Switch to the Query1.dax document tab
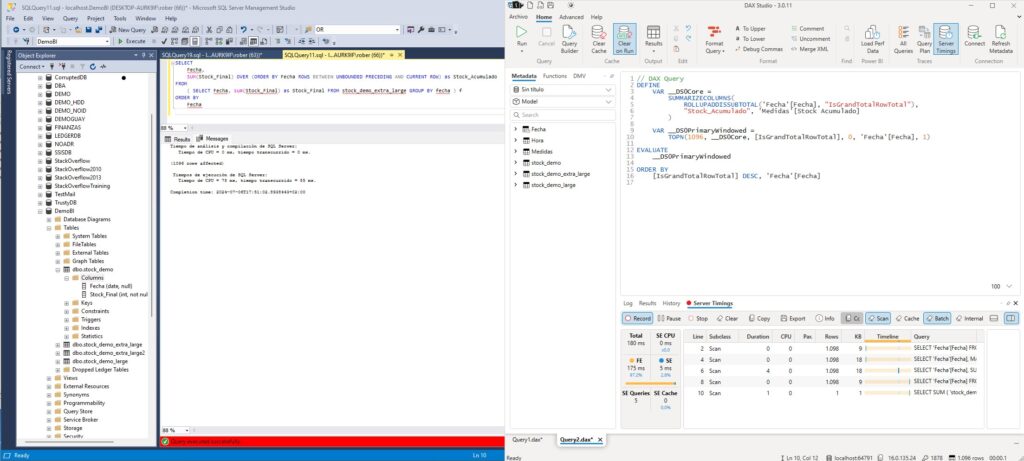 (x=526, y=440)
